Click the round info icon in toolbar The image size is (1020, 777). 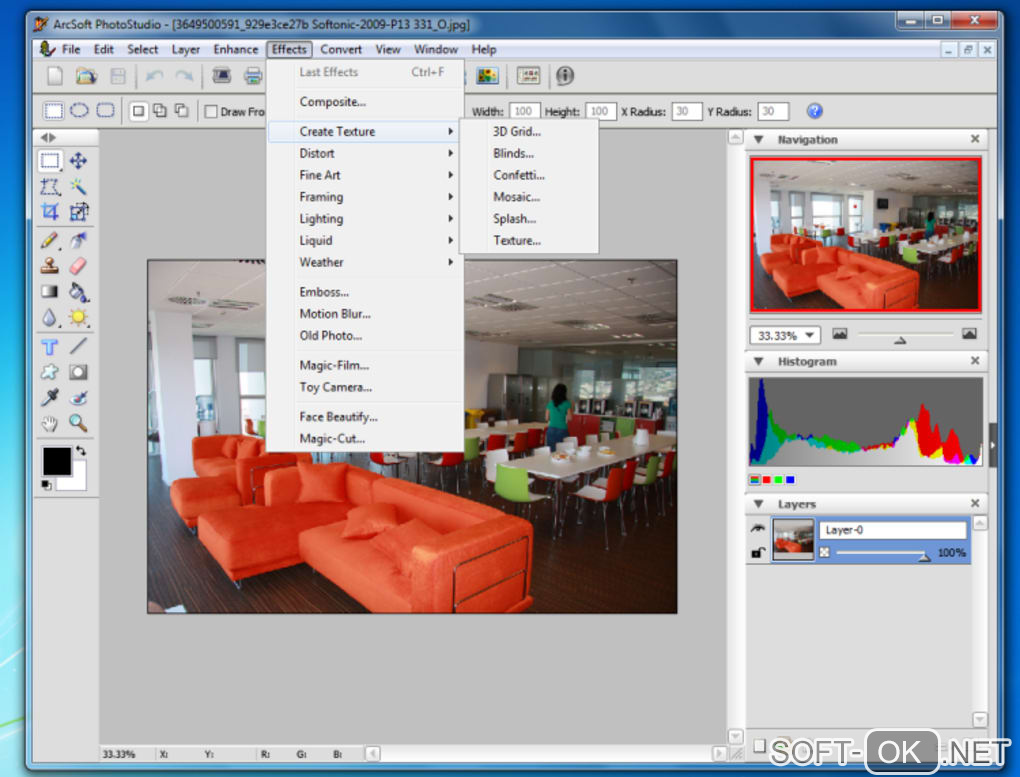pos(565,76)
